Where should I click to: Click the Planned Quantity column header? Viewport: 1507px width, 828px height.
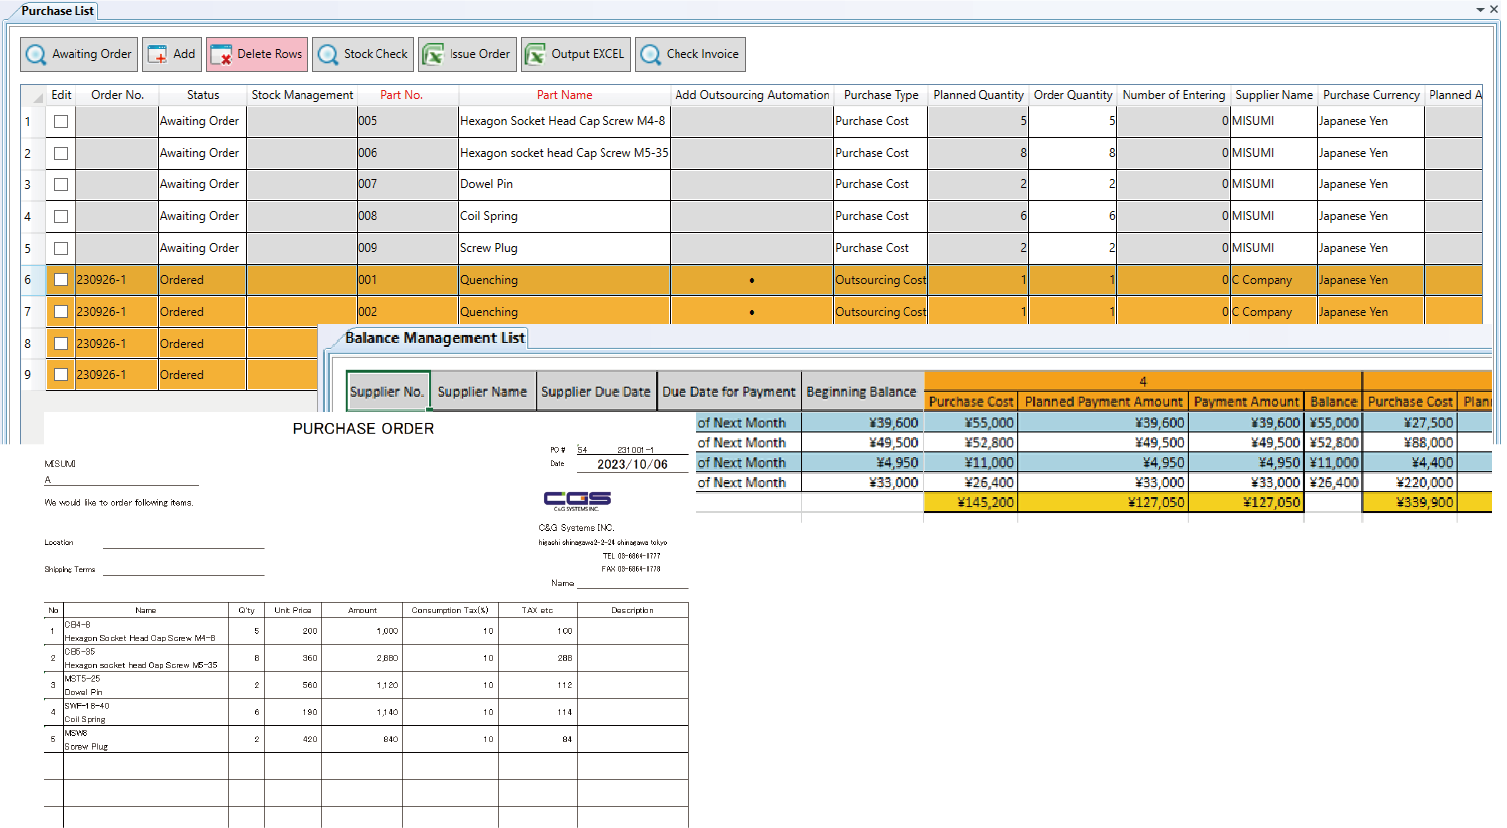[978, 95]
